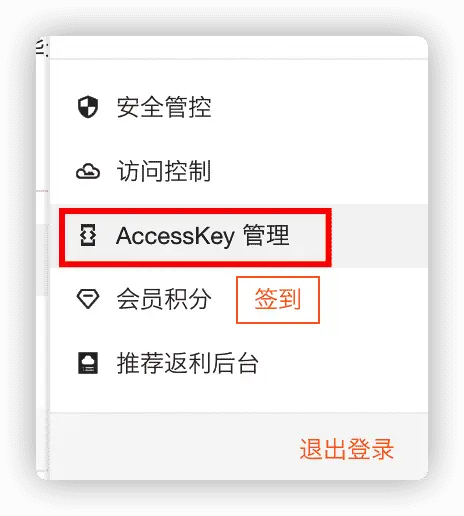The width and height of the screenshot is (464, 516).
Task: Open the 推荐返利后台 menu label
Action: [x=188, y=363]
